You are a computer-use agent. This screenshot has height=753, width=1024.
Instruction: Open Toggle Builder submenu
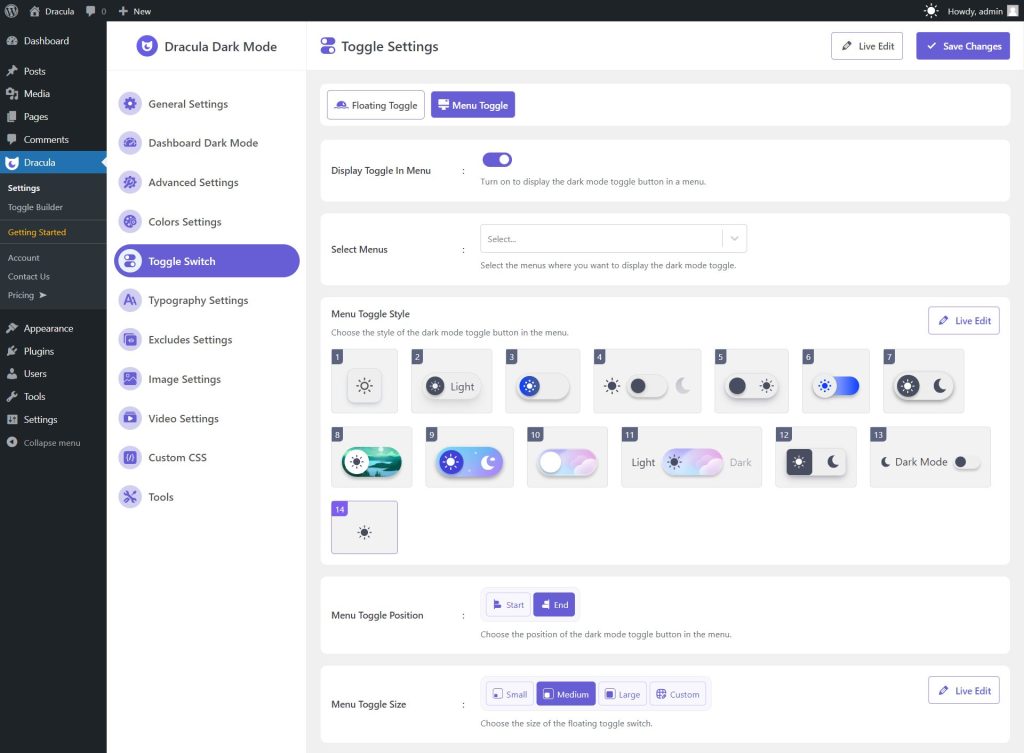[35, 207]
